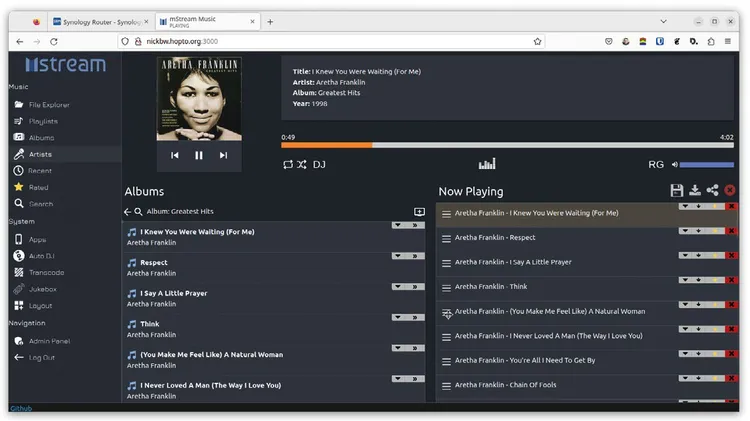This screenshot has width=750, height=421.
Task: Go back from the Greatest Hits album
Action: [x=127, y=211]
